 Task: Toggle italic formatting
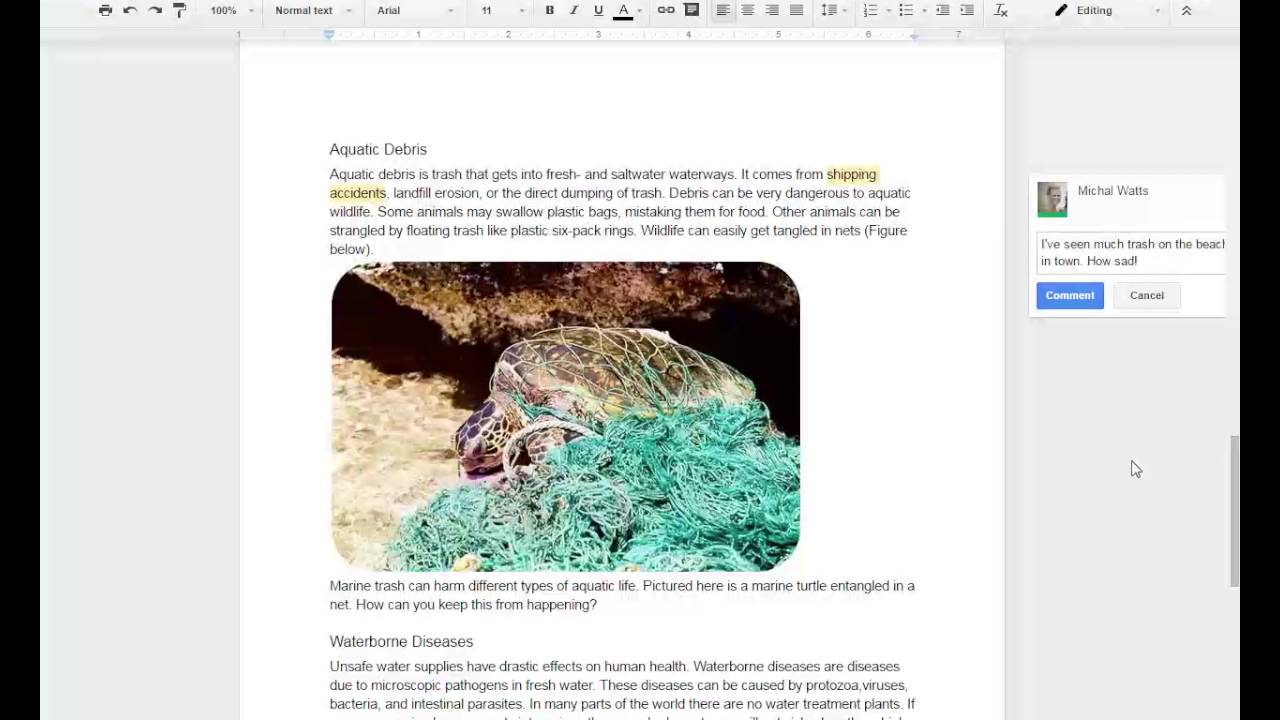[x=574, y=10]
